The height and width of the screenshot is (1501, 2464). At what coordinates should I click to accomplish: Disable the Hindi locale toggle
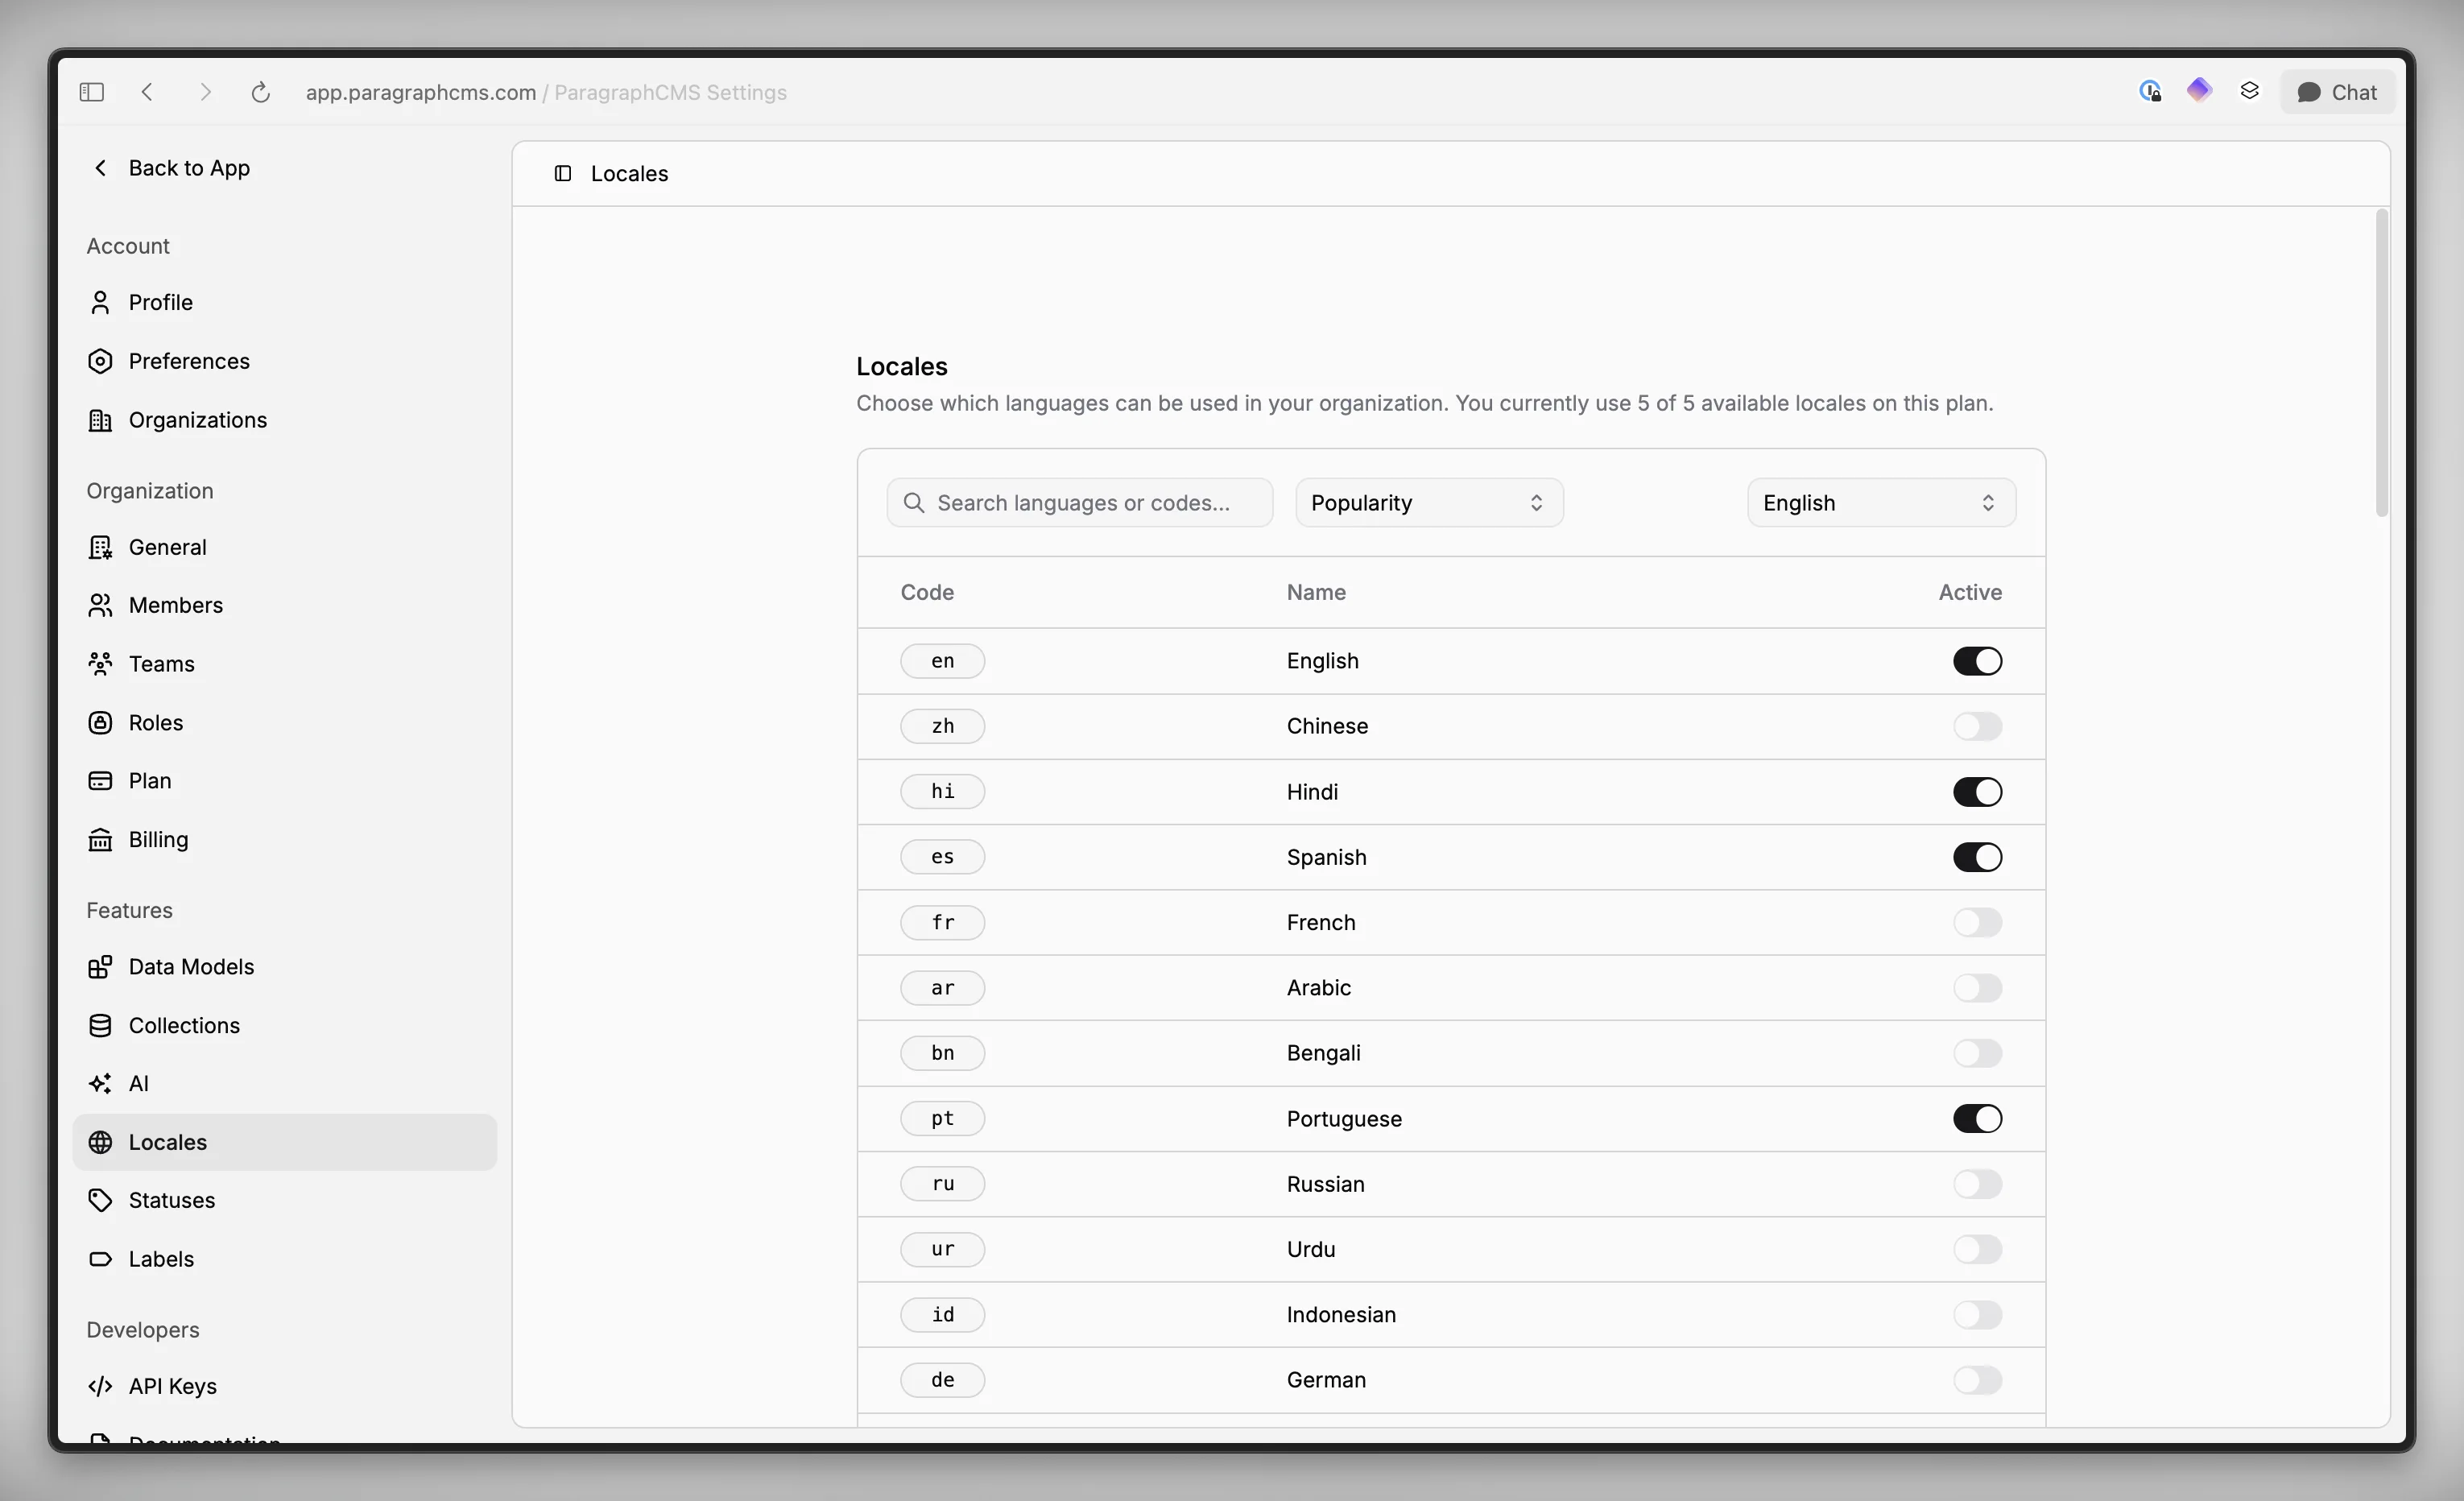pos(1977,792)
